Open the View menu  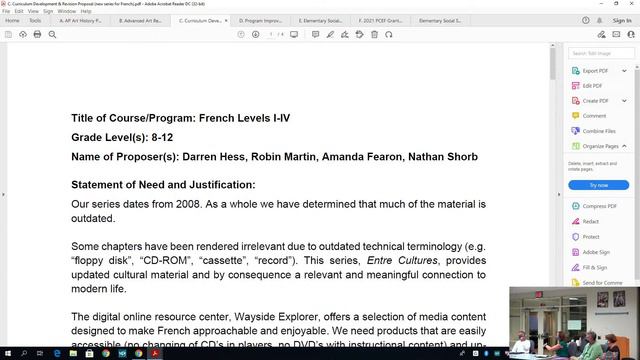coord(33,11)
